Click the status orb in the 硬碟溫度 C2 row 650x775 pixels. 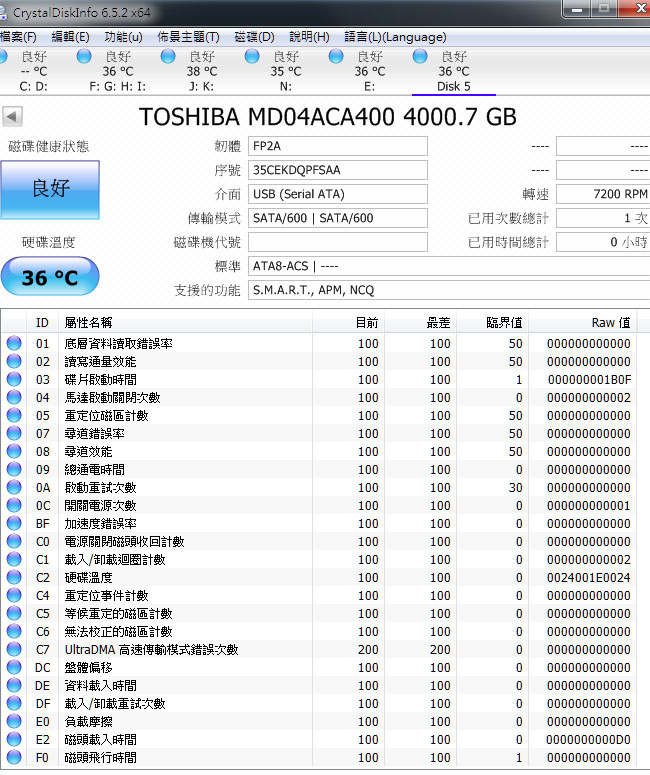[x=14, y=578]
